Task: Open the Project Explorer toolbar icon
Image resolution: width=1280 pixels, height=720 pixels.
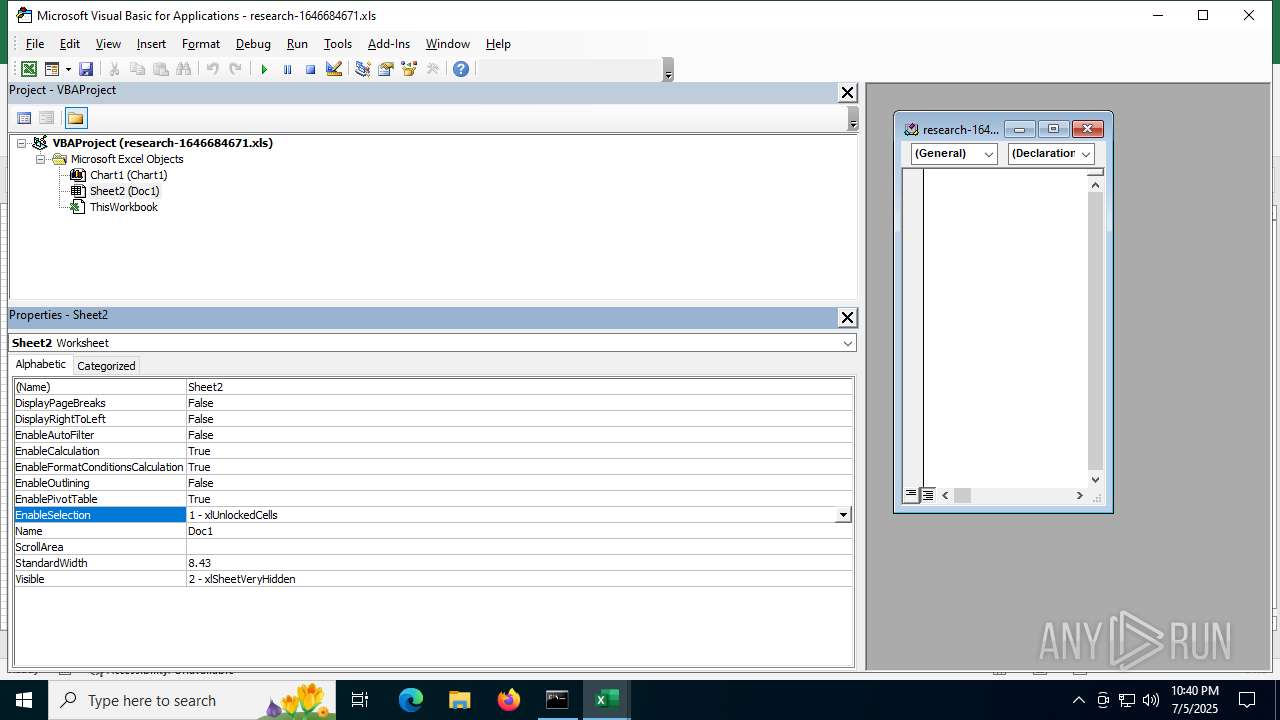Action: (362, 69)
